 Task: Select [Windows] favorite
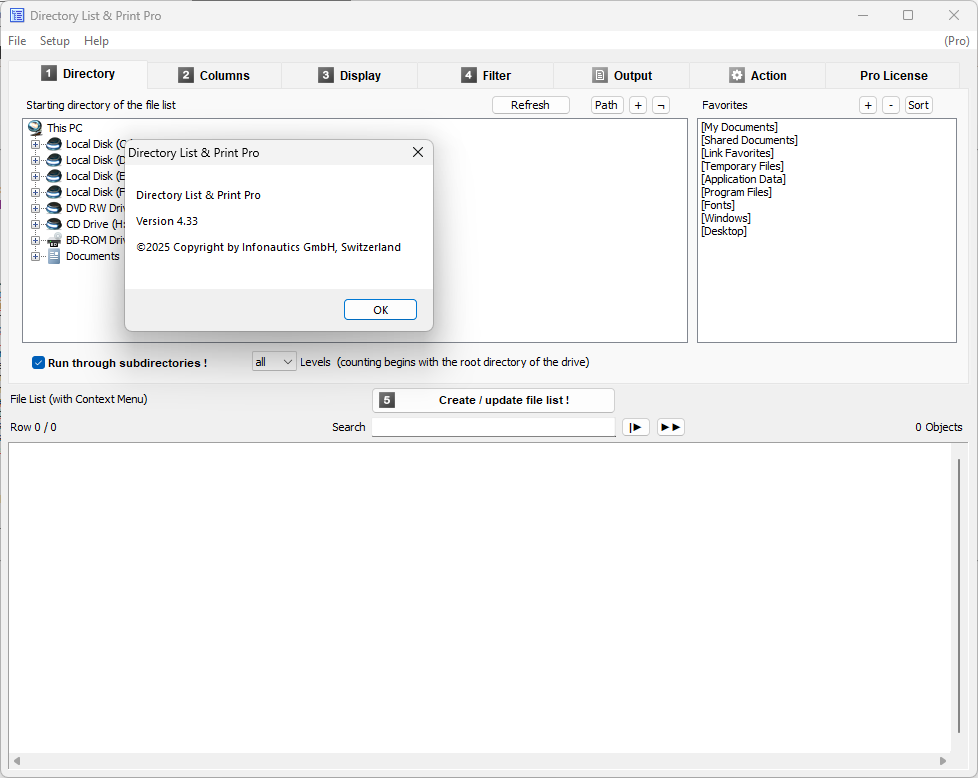tap(725, 218)
